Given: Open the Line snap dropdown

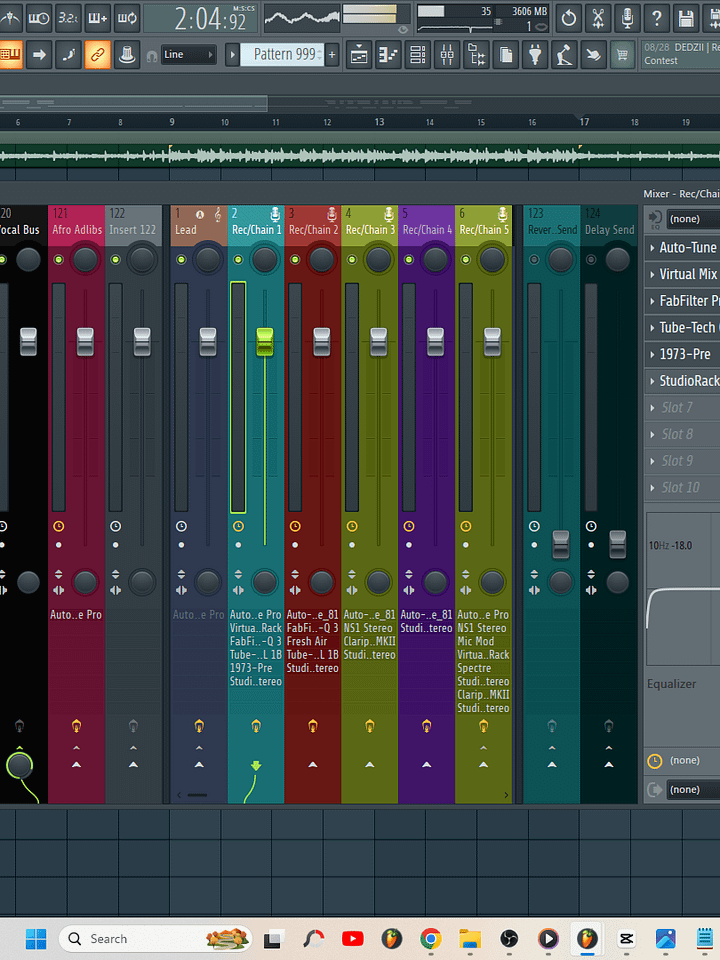Looking at the screenshot, I should (x=188, y=54).
